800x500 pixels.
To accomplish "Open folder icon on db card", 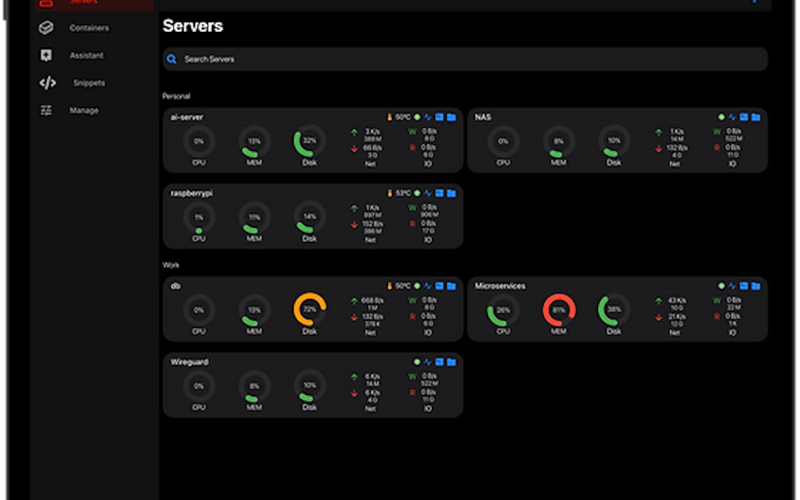I will [451, 286].
